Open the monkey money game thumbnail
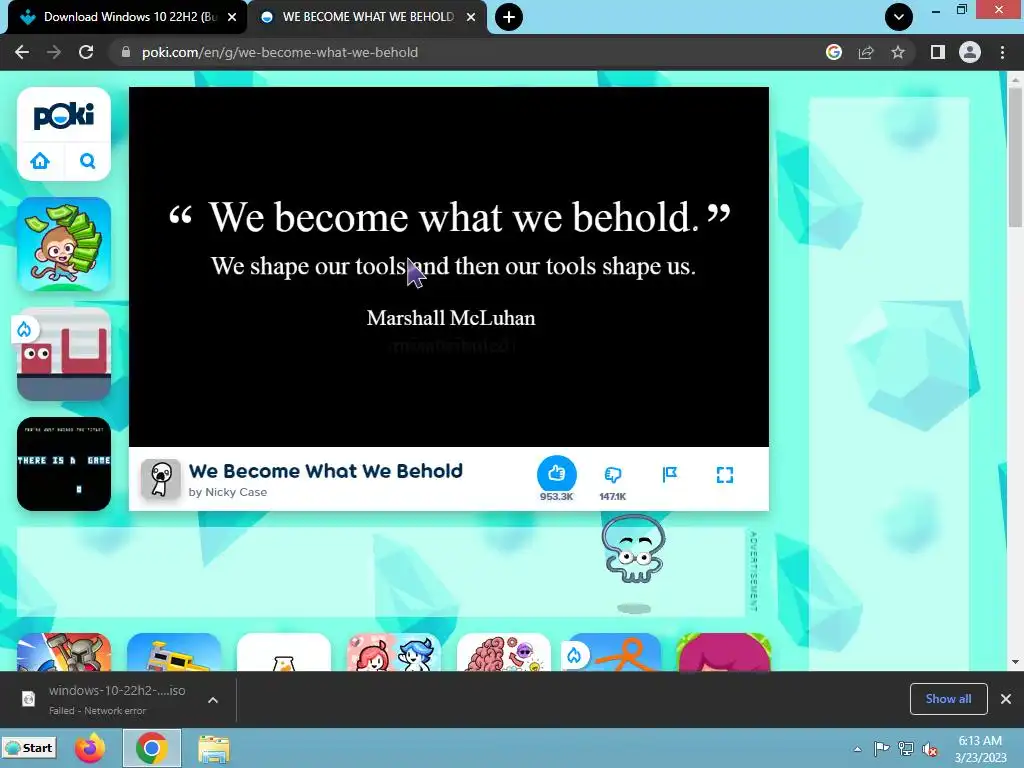 click(64, 244)
